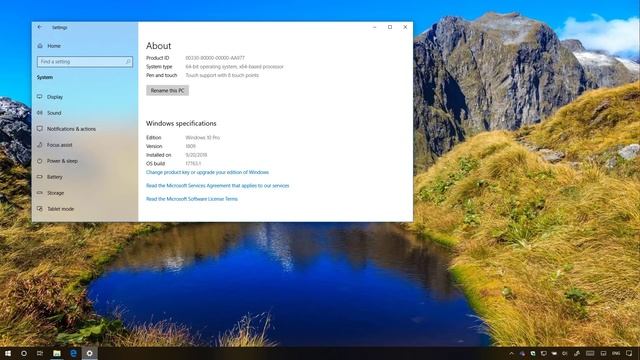Open the touch keyboard from system tray

click(590, 353)
